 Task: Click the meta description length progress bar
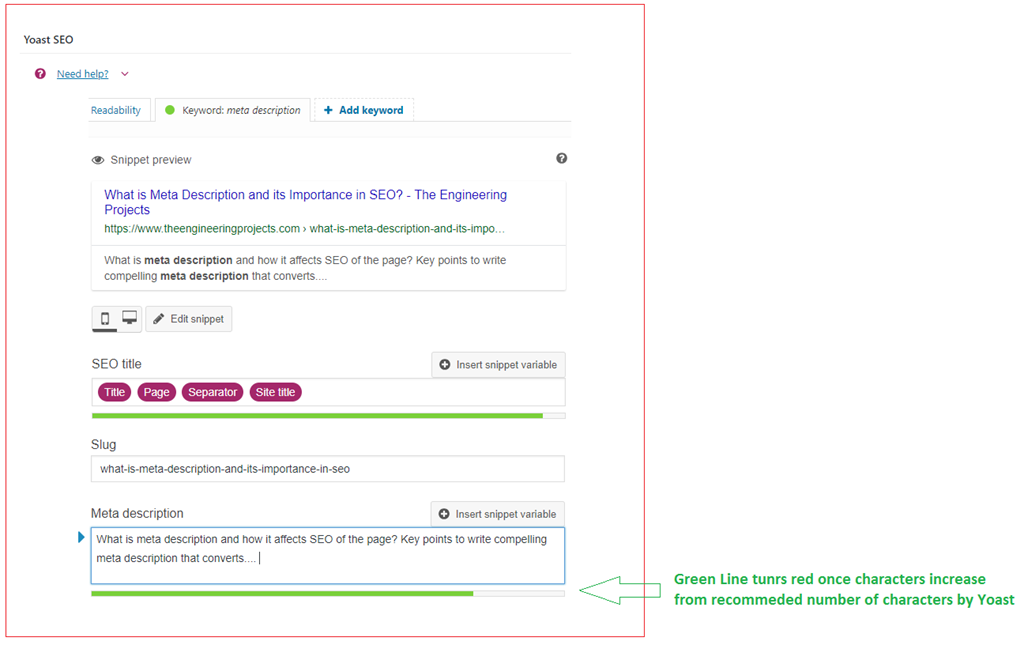(327, 594)
